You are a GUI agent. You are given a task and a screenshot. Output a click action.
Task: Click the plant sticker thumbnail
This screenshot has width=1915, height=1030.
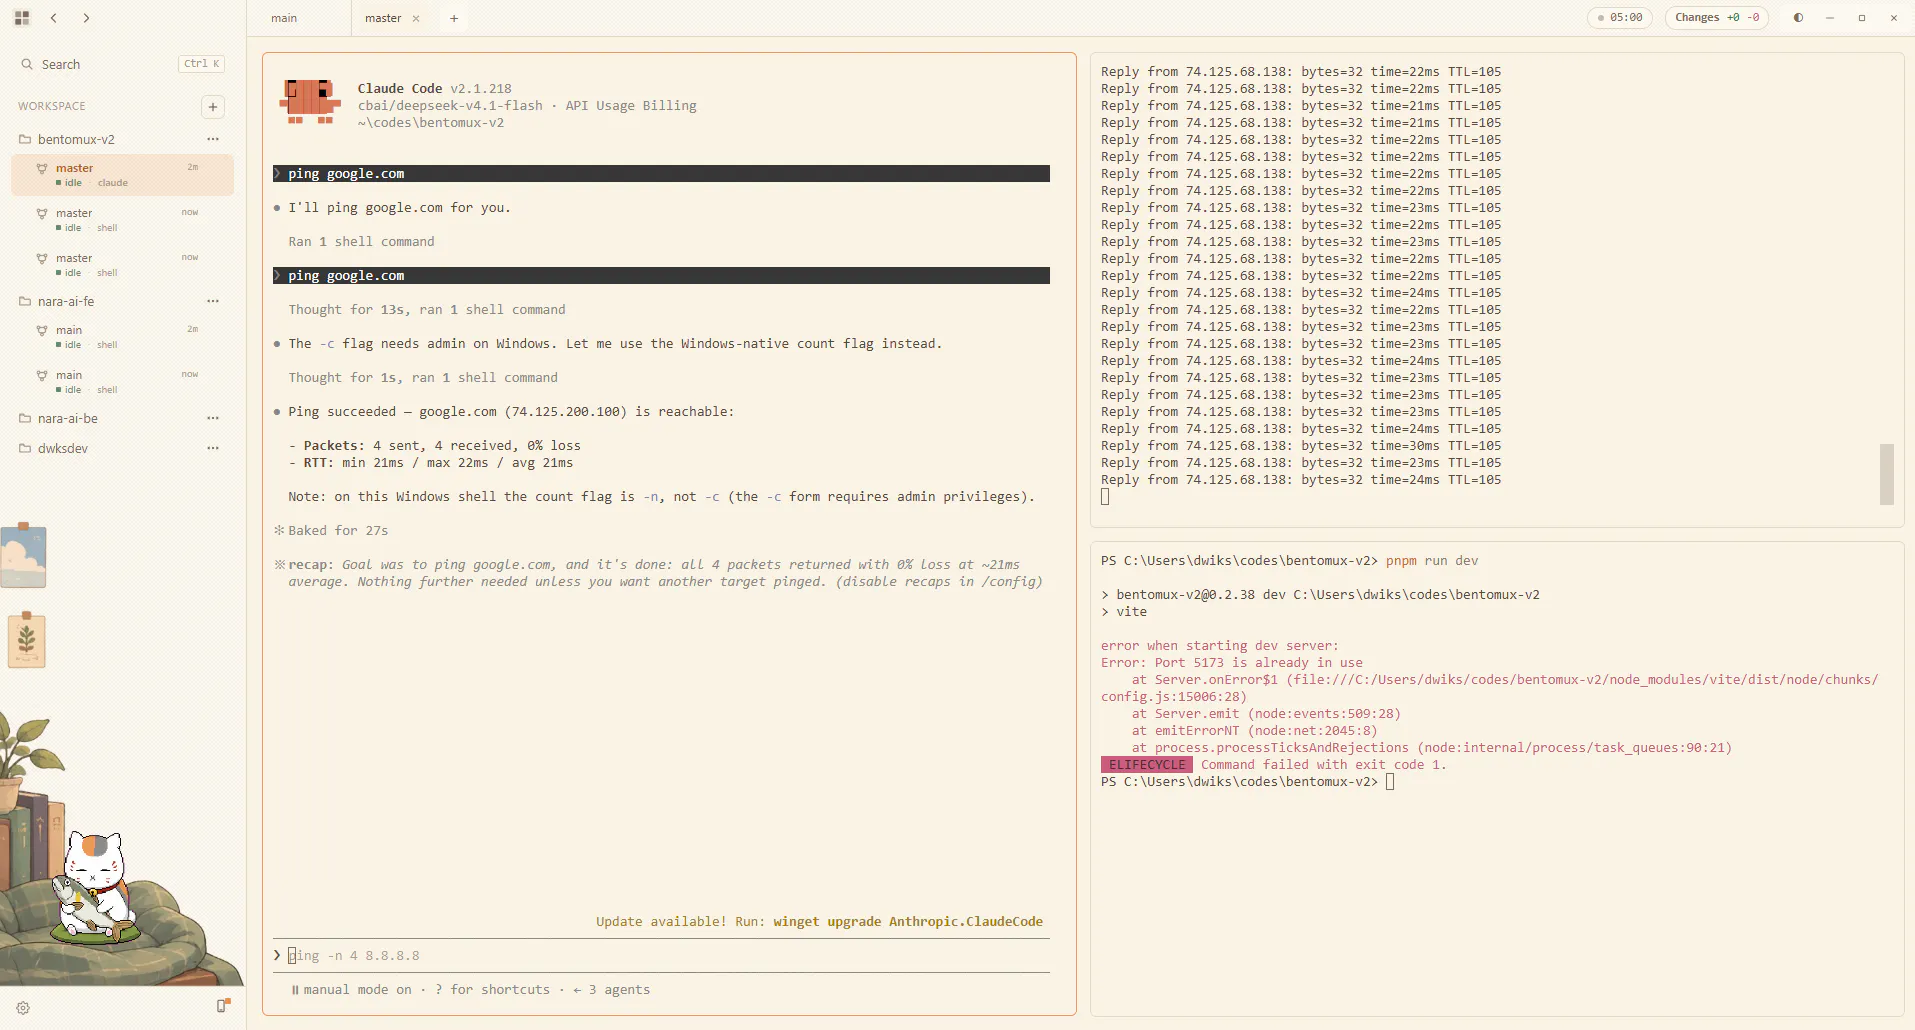(x=27, y=639)
